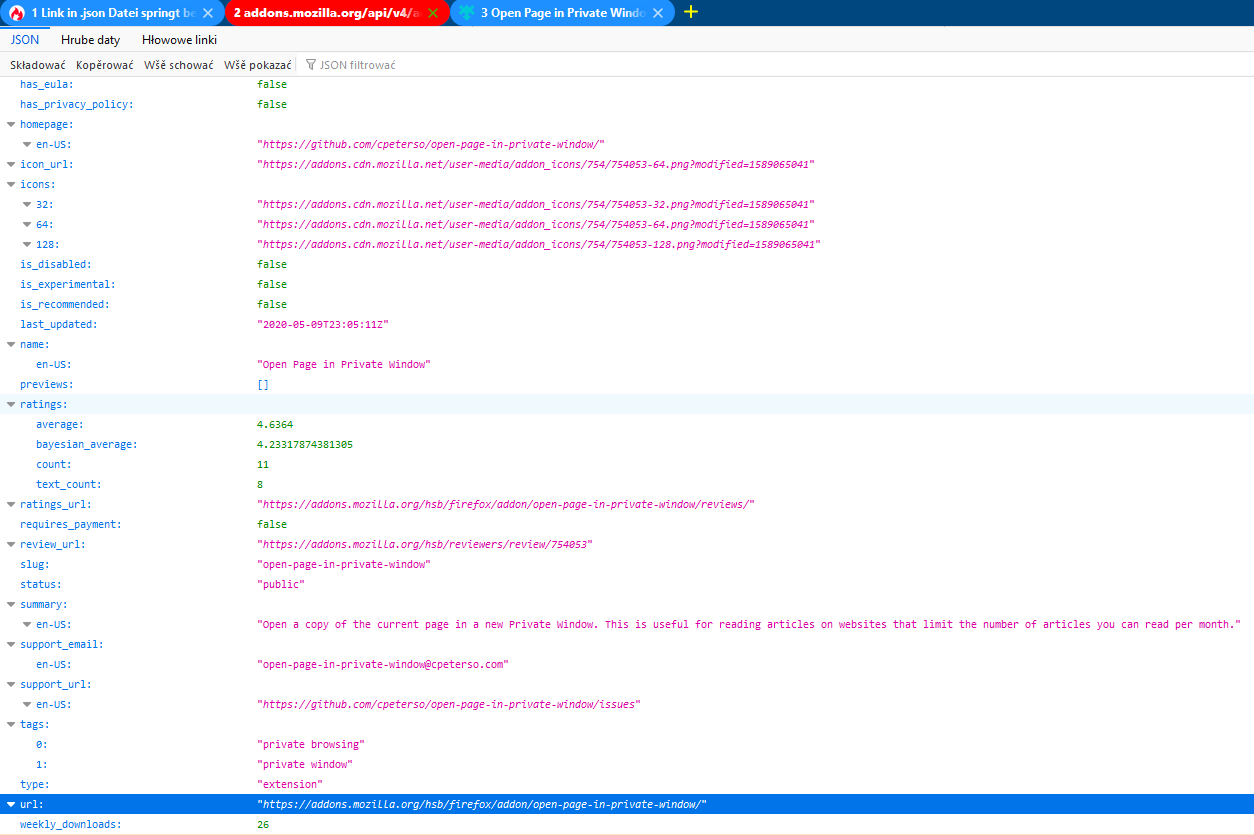Collapse the 'icons' node
The width and height of the screenshot is (1254, 835).
(11, 184)
